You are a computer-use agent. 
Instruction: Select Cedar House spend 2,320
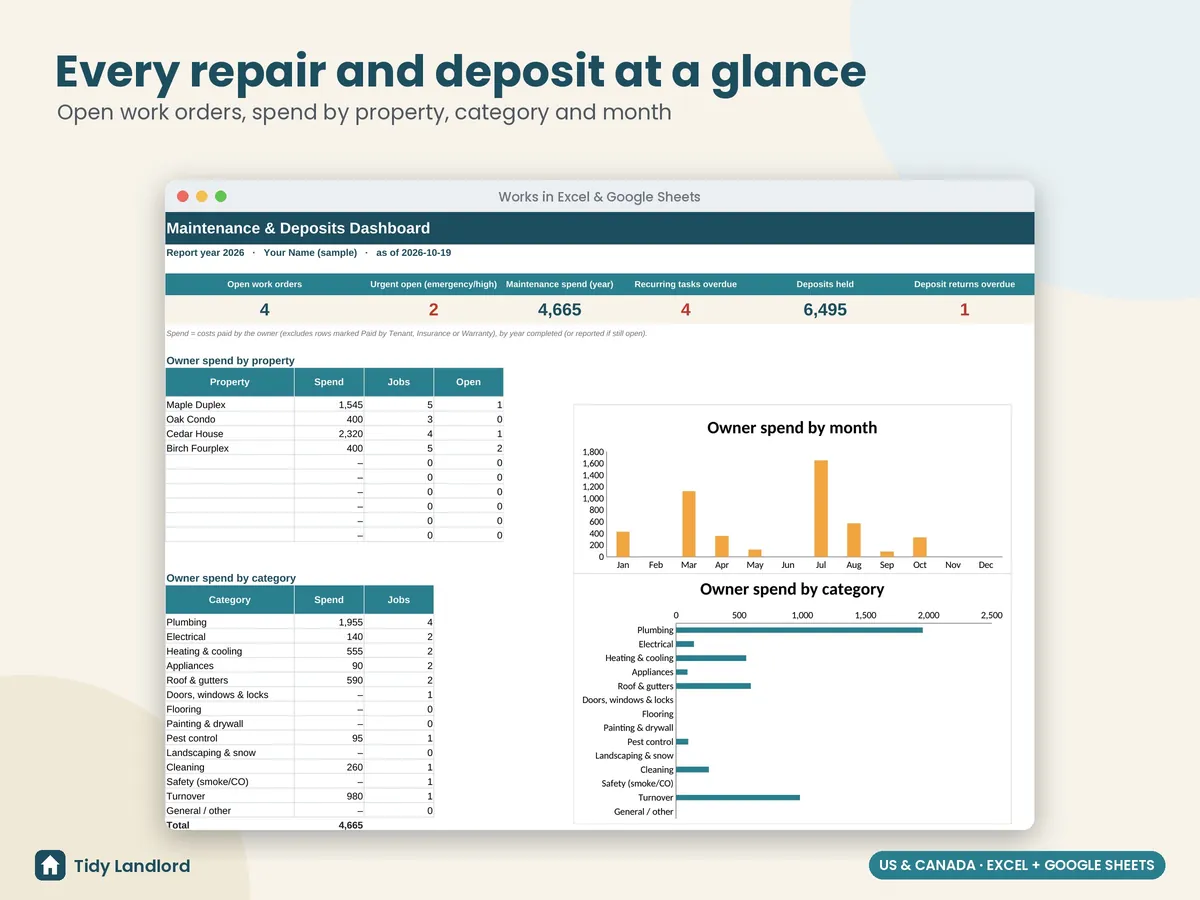350,434
